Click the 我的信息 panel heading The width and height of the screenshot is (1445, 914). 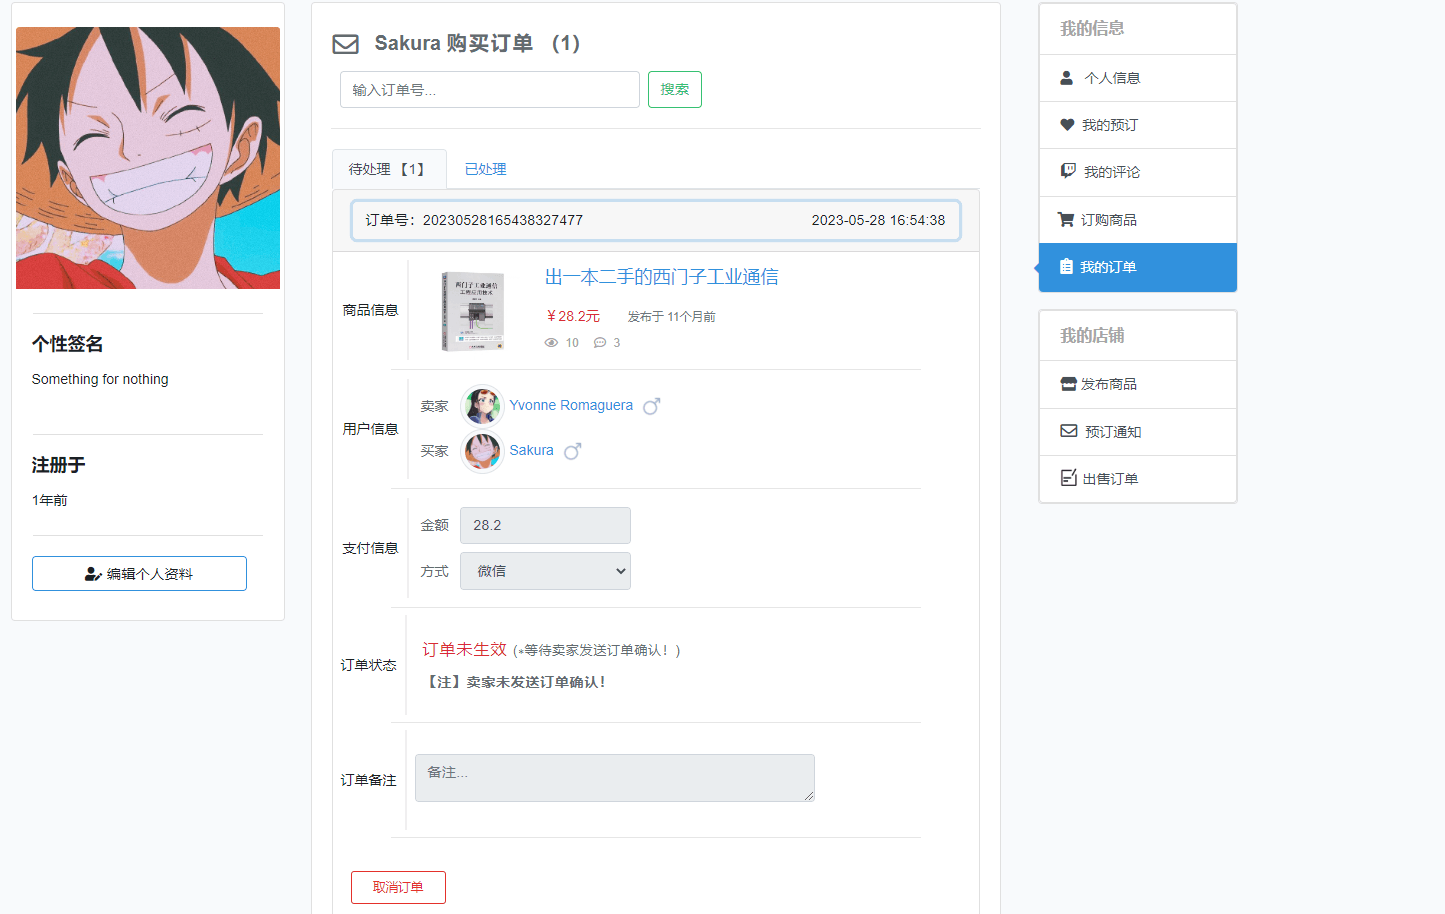tap(1092, 28)
